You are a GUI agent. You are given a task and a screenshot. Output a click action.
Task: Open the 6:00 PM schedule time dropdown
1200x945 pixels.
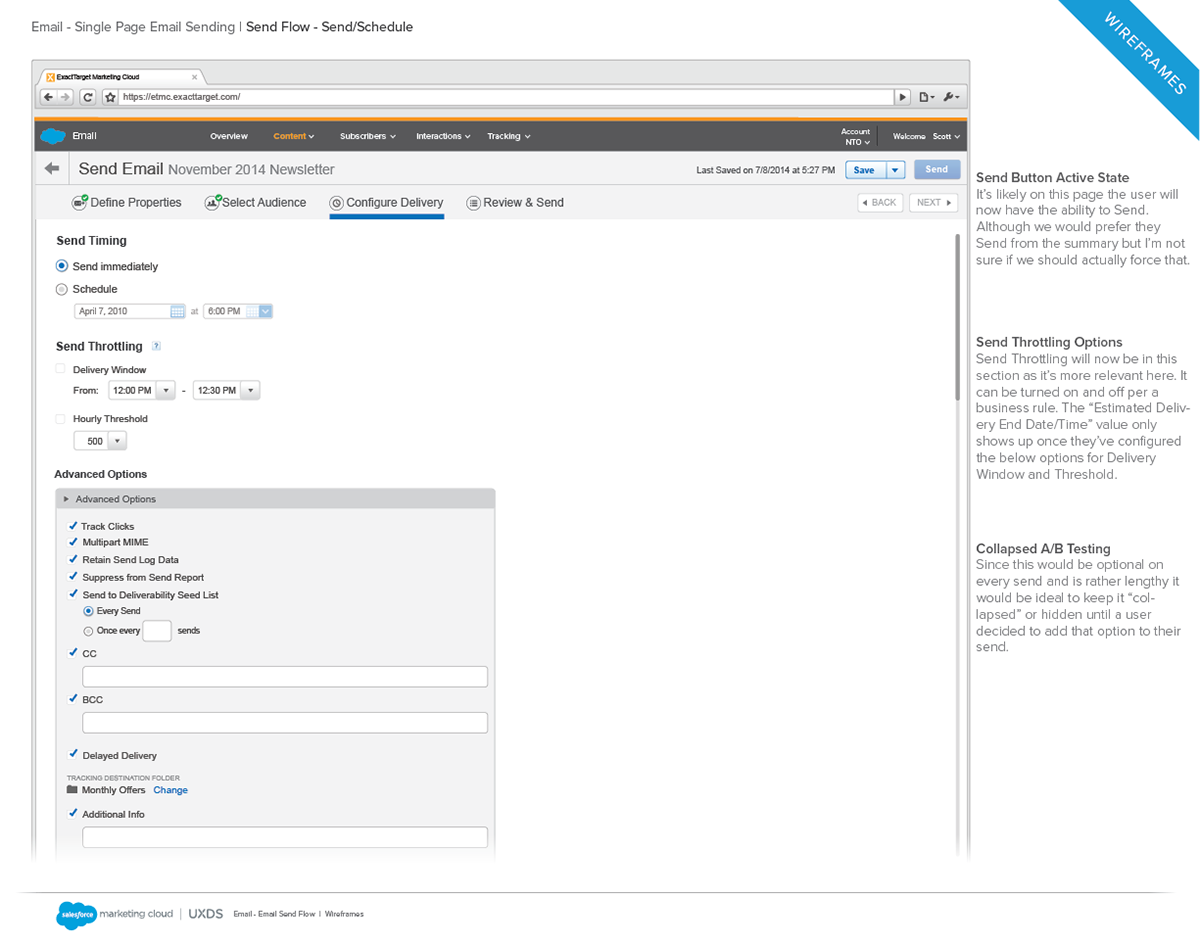(265, 311)
